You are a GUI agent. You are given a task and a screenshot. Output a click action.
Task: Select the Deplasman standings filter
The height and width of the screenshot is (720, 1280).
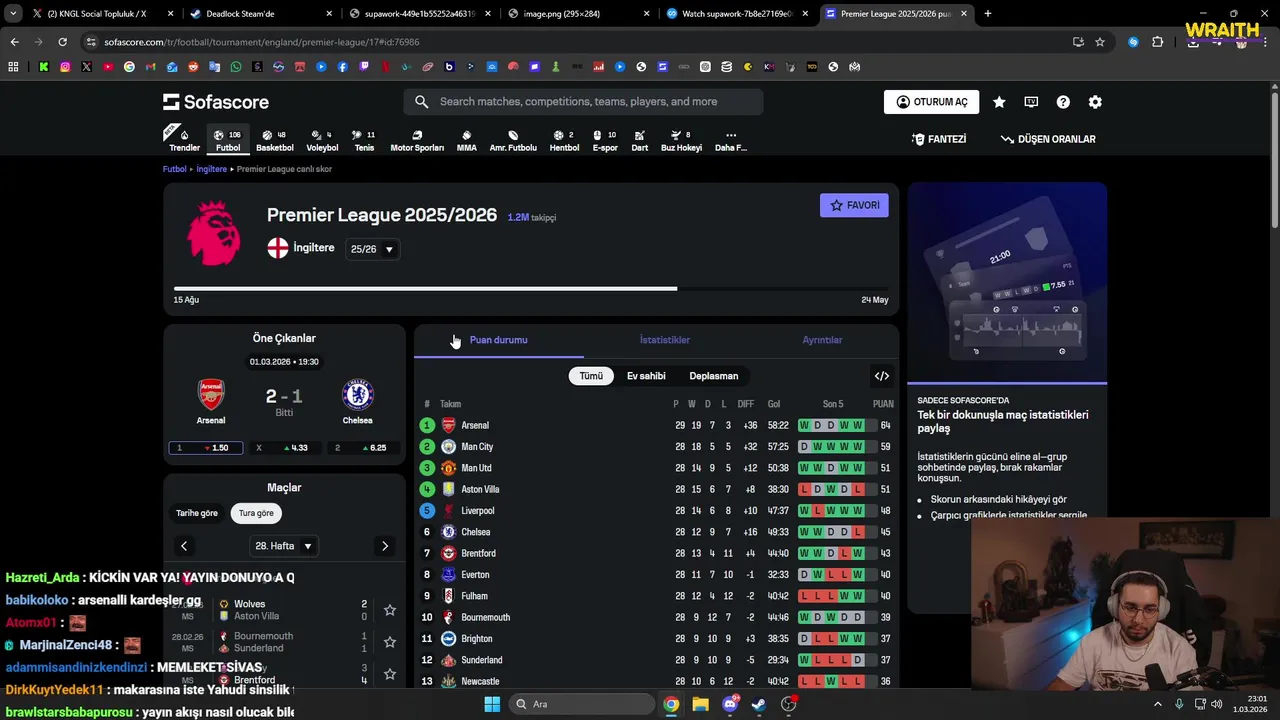coord(714,376)
